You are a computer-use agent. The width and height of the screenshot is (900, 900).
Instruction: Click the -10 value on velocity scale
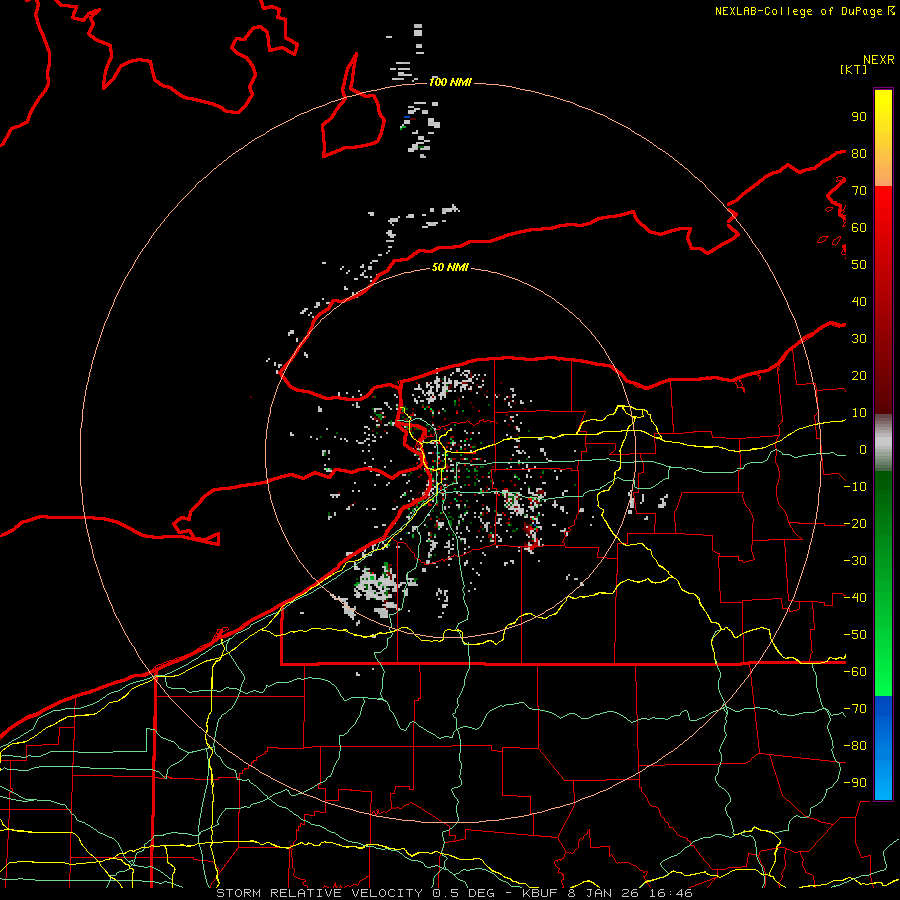[855, 487]
